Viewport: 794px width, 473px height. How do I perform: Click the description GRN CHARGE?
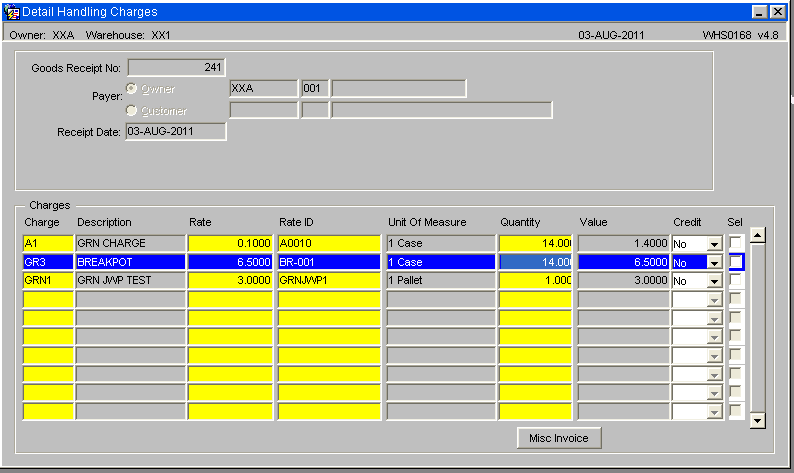(131, 243)
